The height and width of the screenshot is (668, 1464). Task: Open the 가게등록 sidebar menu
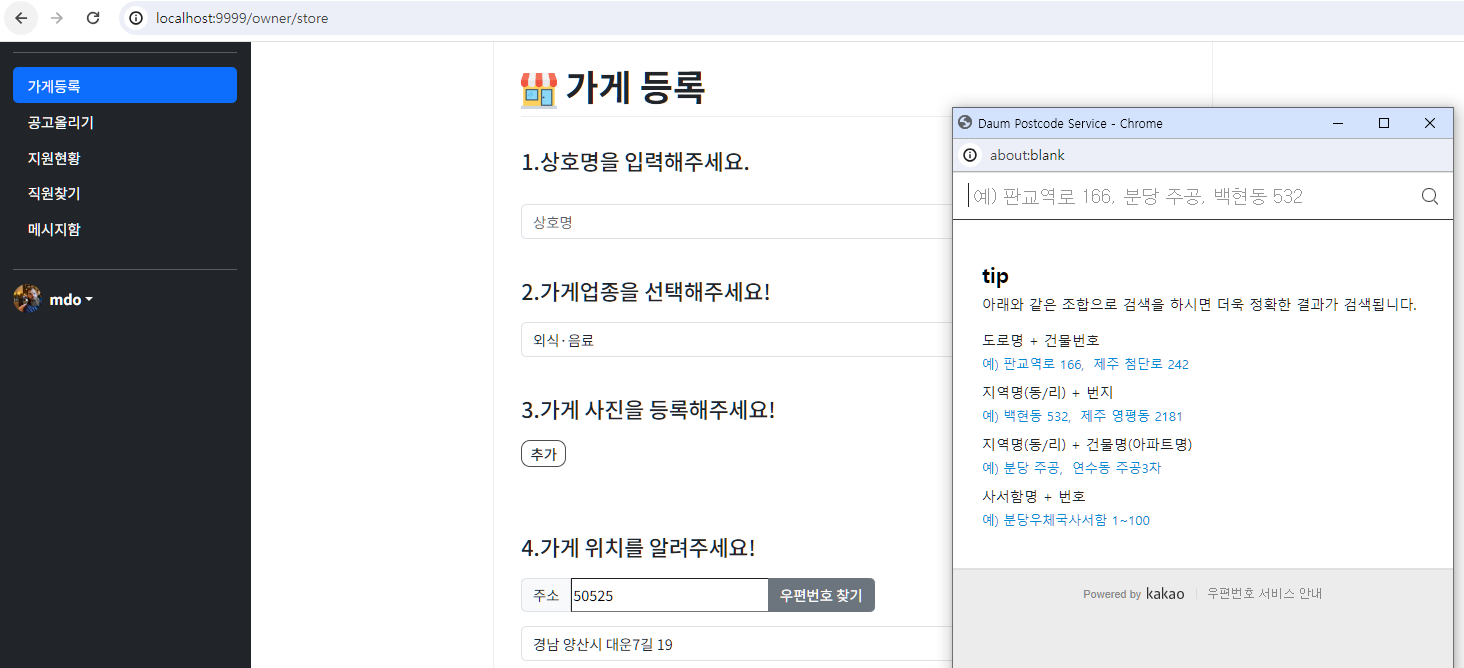[125, 85]
